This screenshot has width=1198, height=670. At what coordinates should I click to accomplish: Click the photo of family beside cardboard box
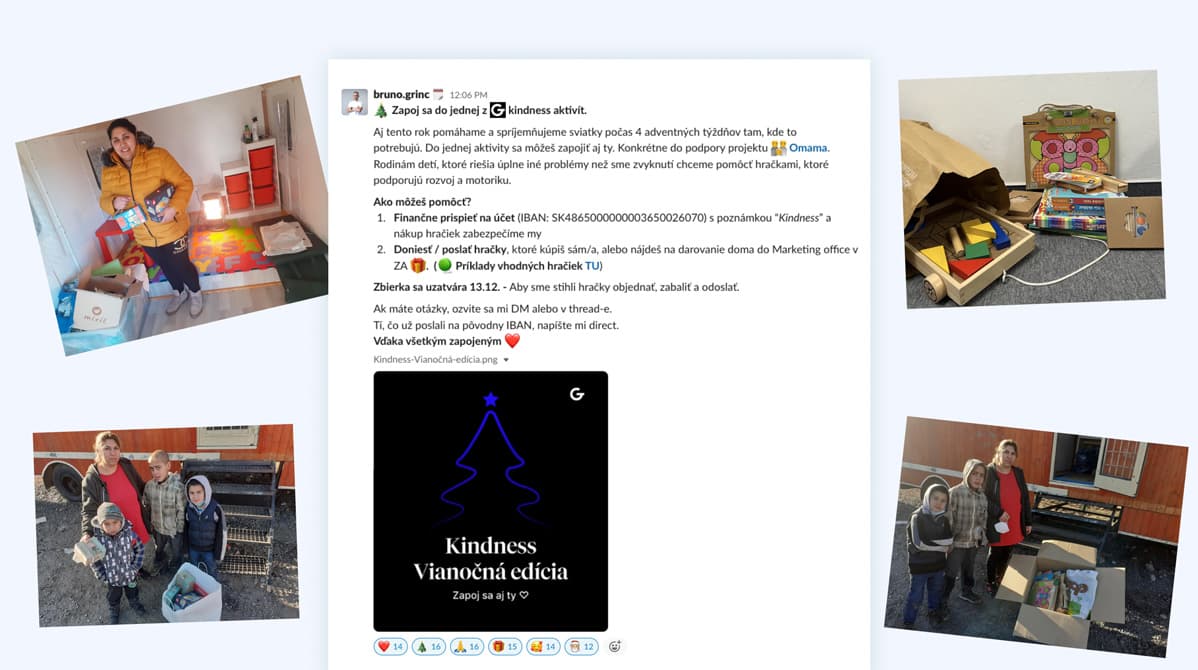point(1034,536)
